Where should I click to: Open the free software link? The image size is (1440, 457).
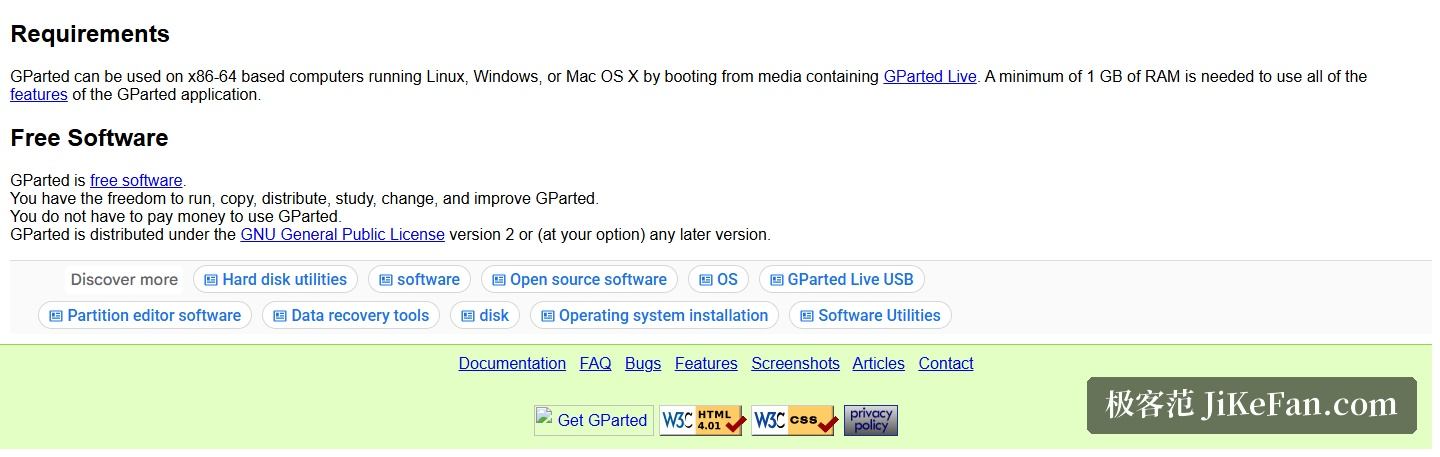[136, 181]
